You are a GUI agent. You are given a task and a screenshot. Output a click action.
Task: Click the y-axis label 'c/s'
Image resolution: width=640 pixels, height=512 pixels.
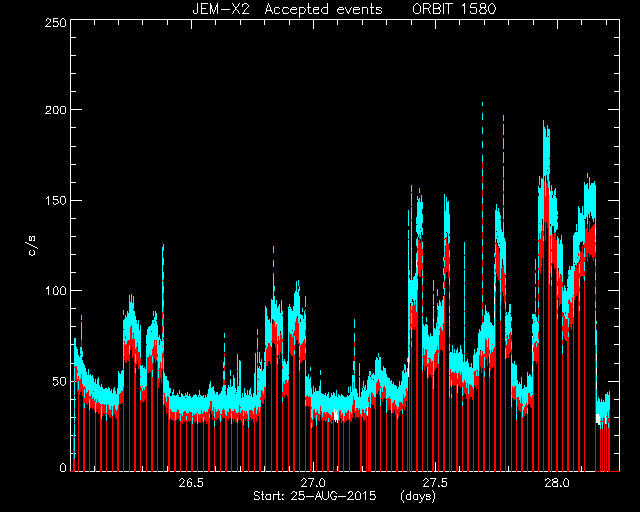pos(32,246)
